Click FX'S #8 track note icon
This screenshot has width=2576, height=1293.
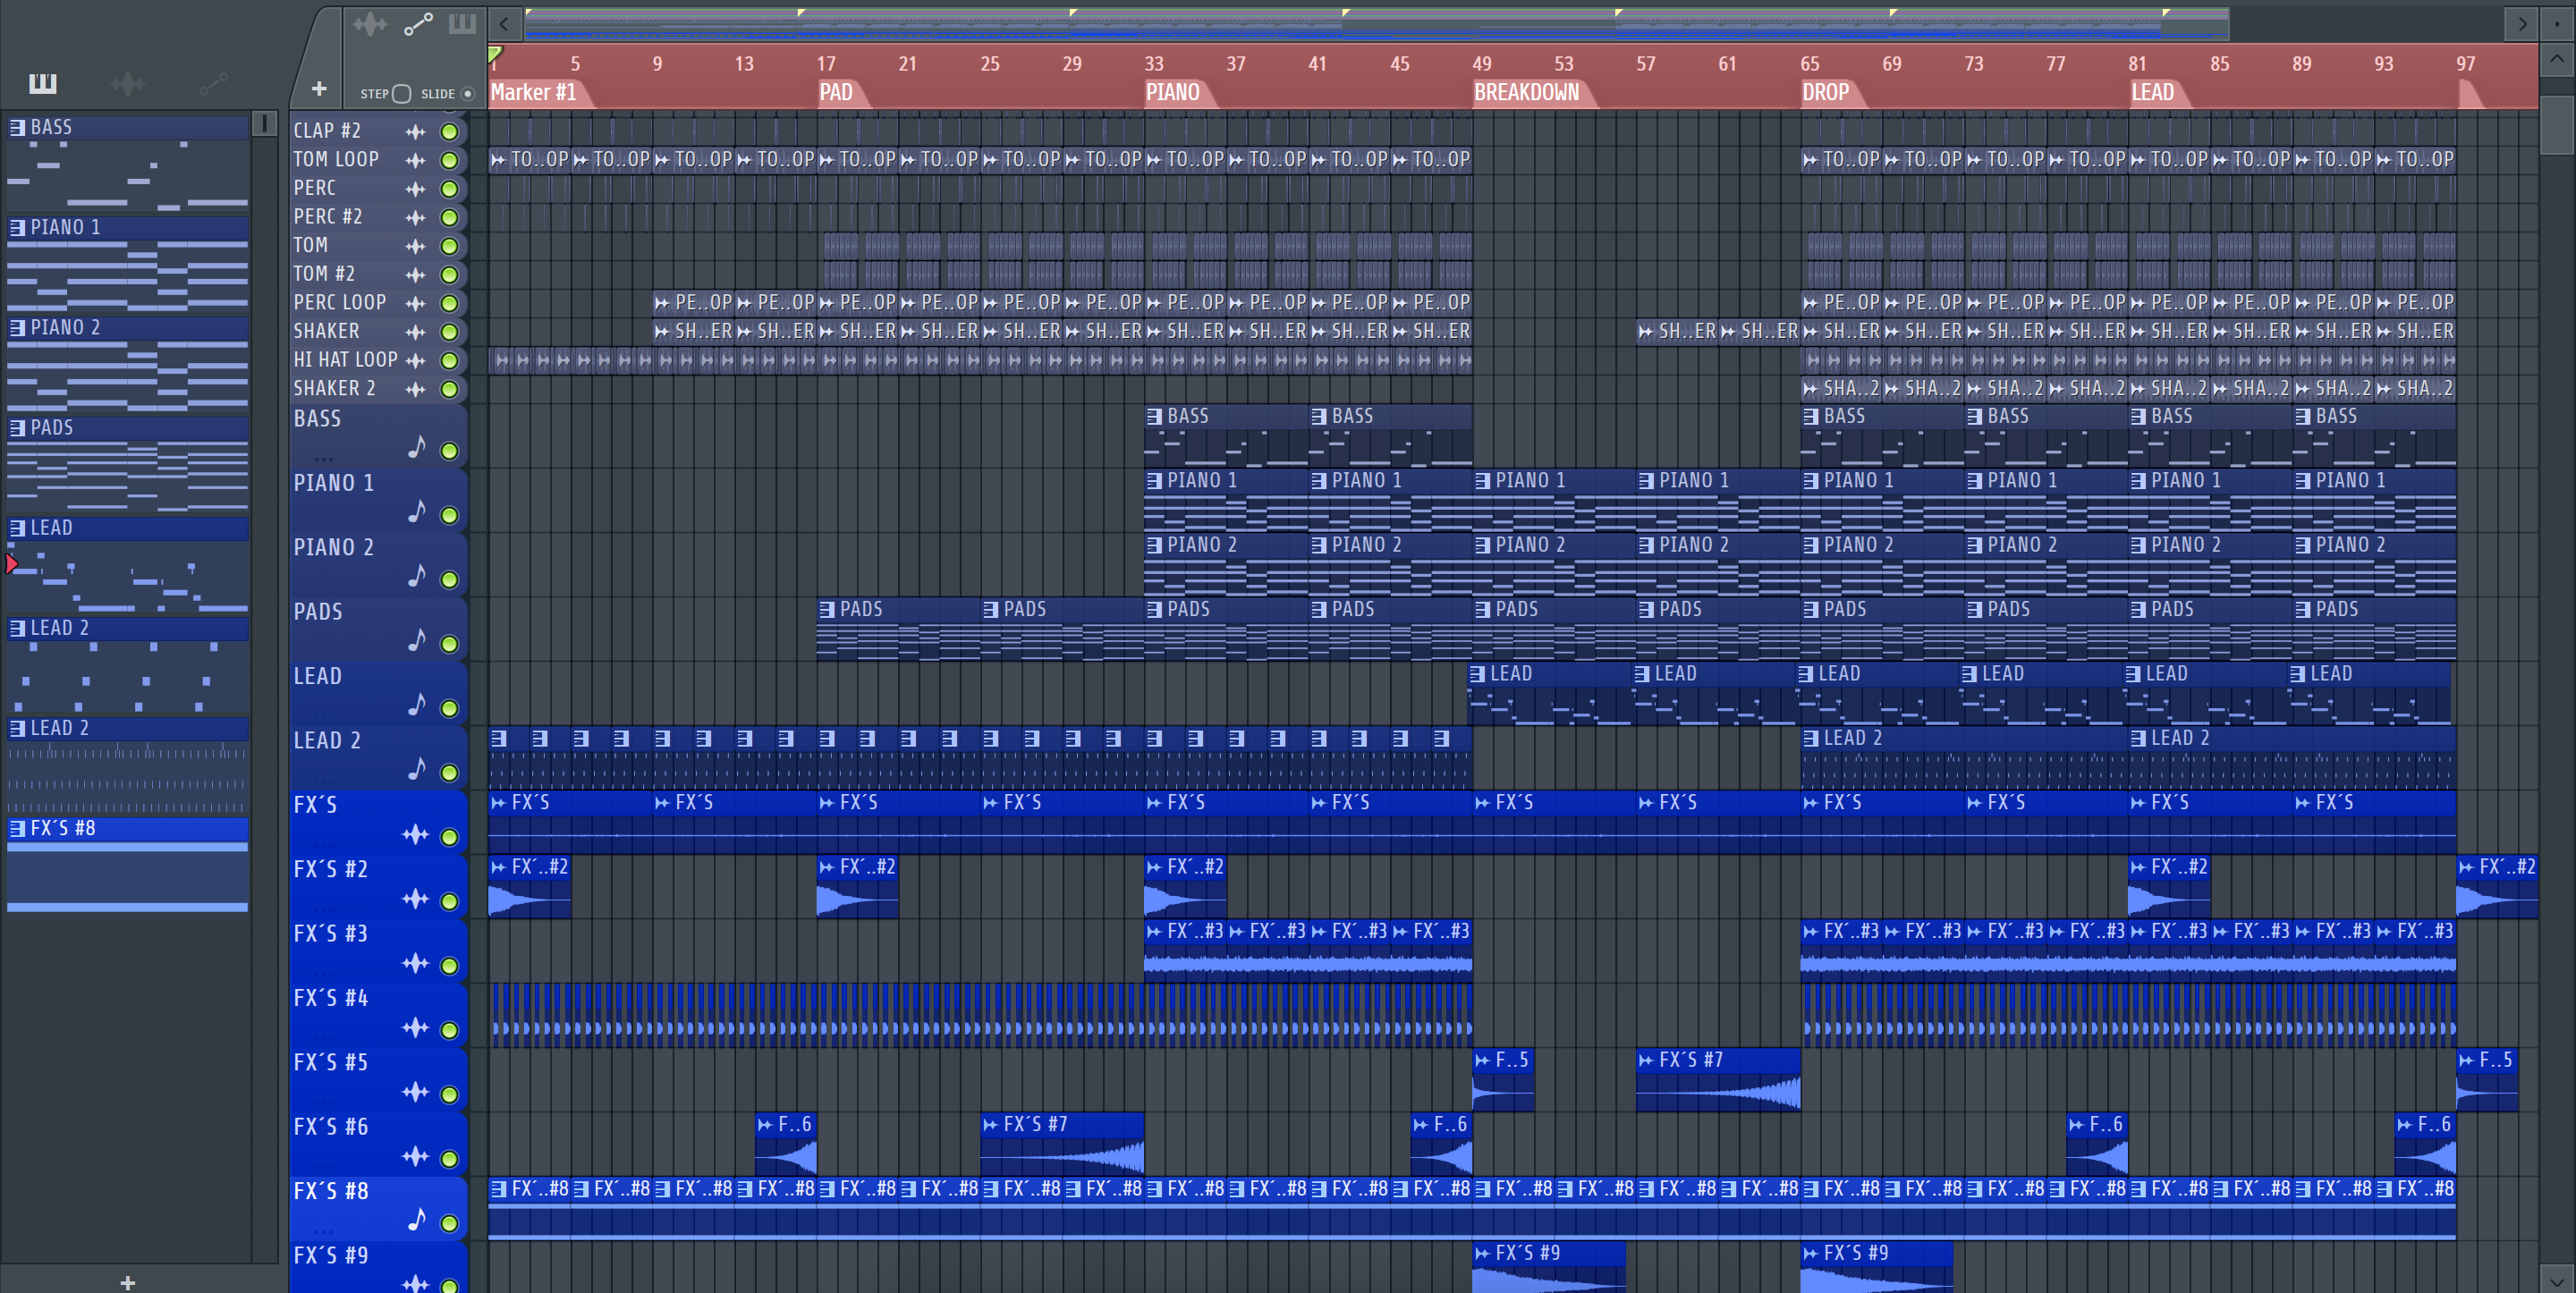(417, 1219)
